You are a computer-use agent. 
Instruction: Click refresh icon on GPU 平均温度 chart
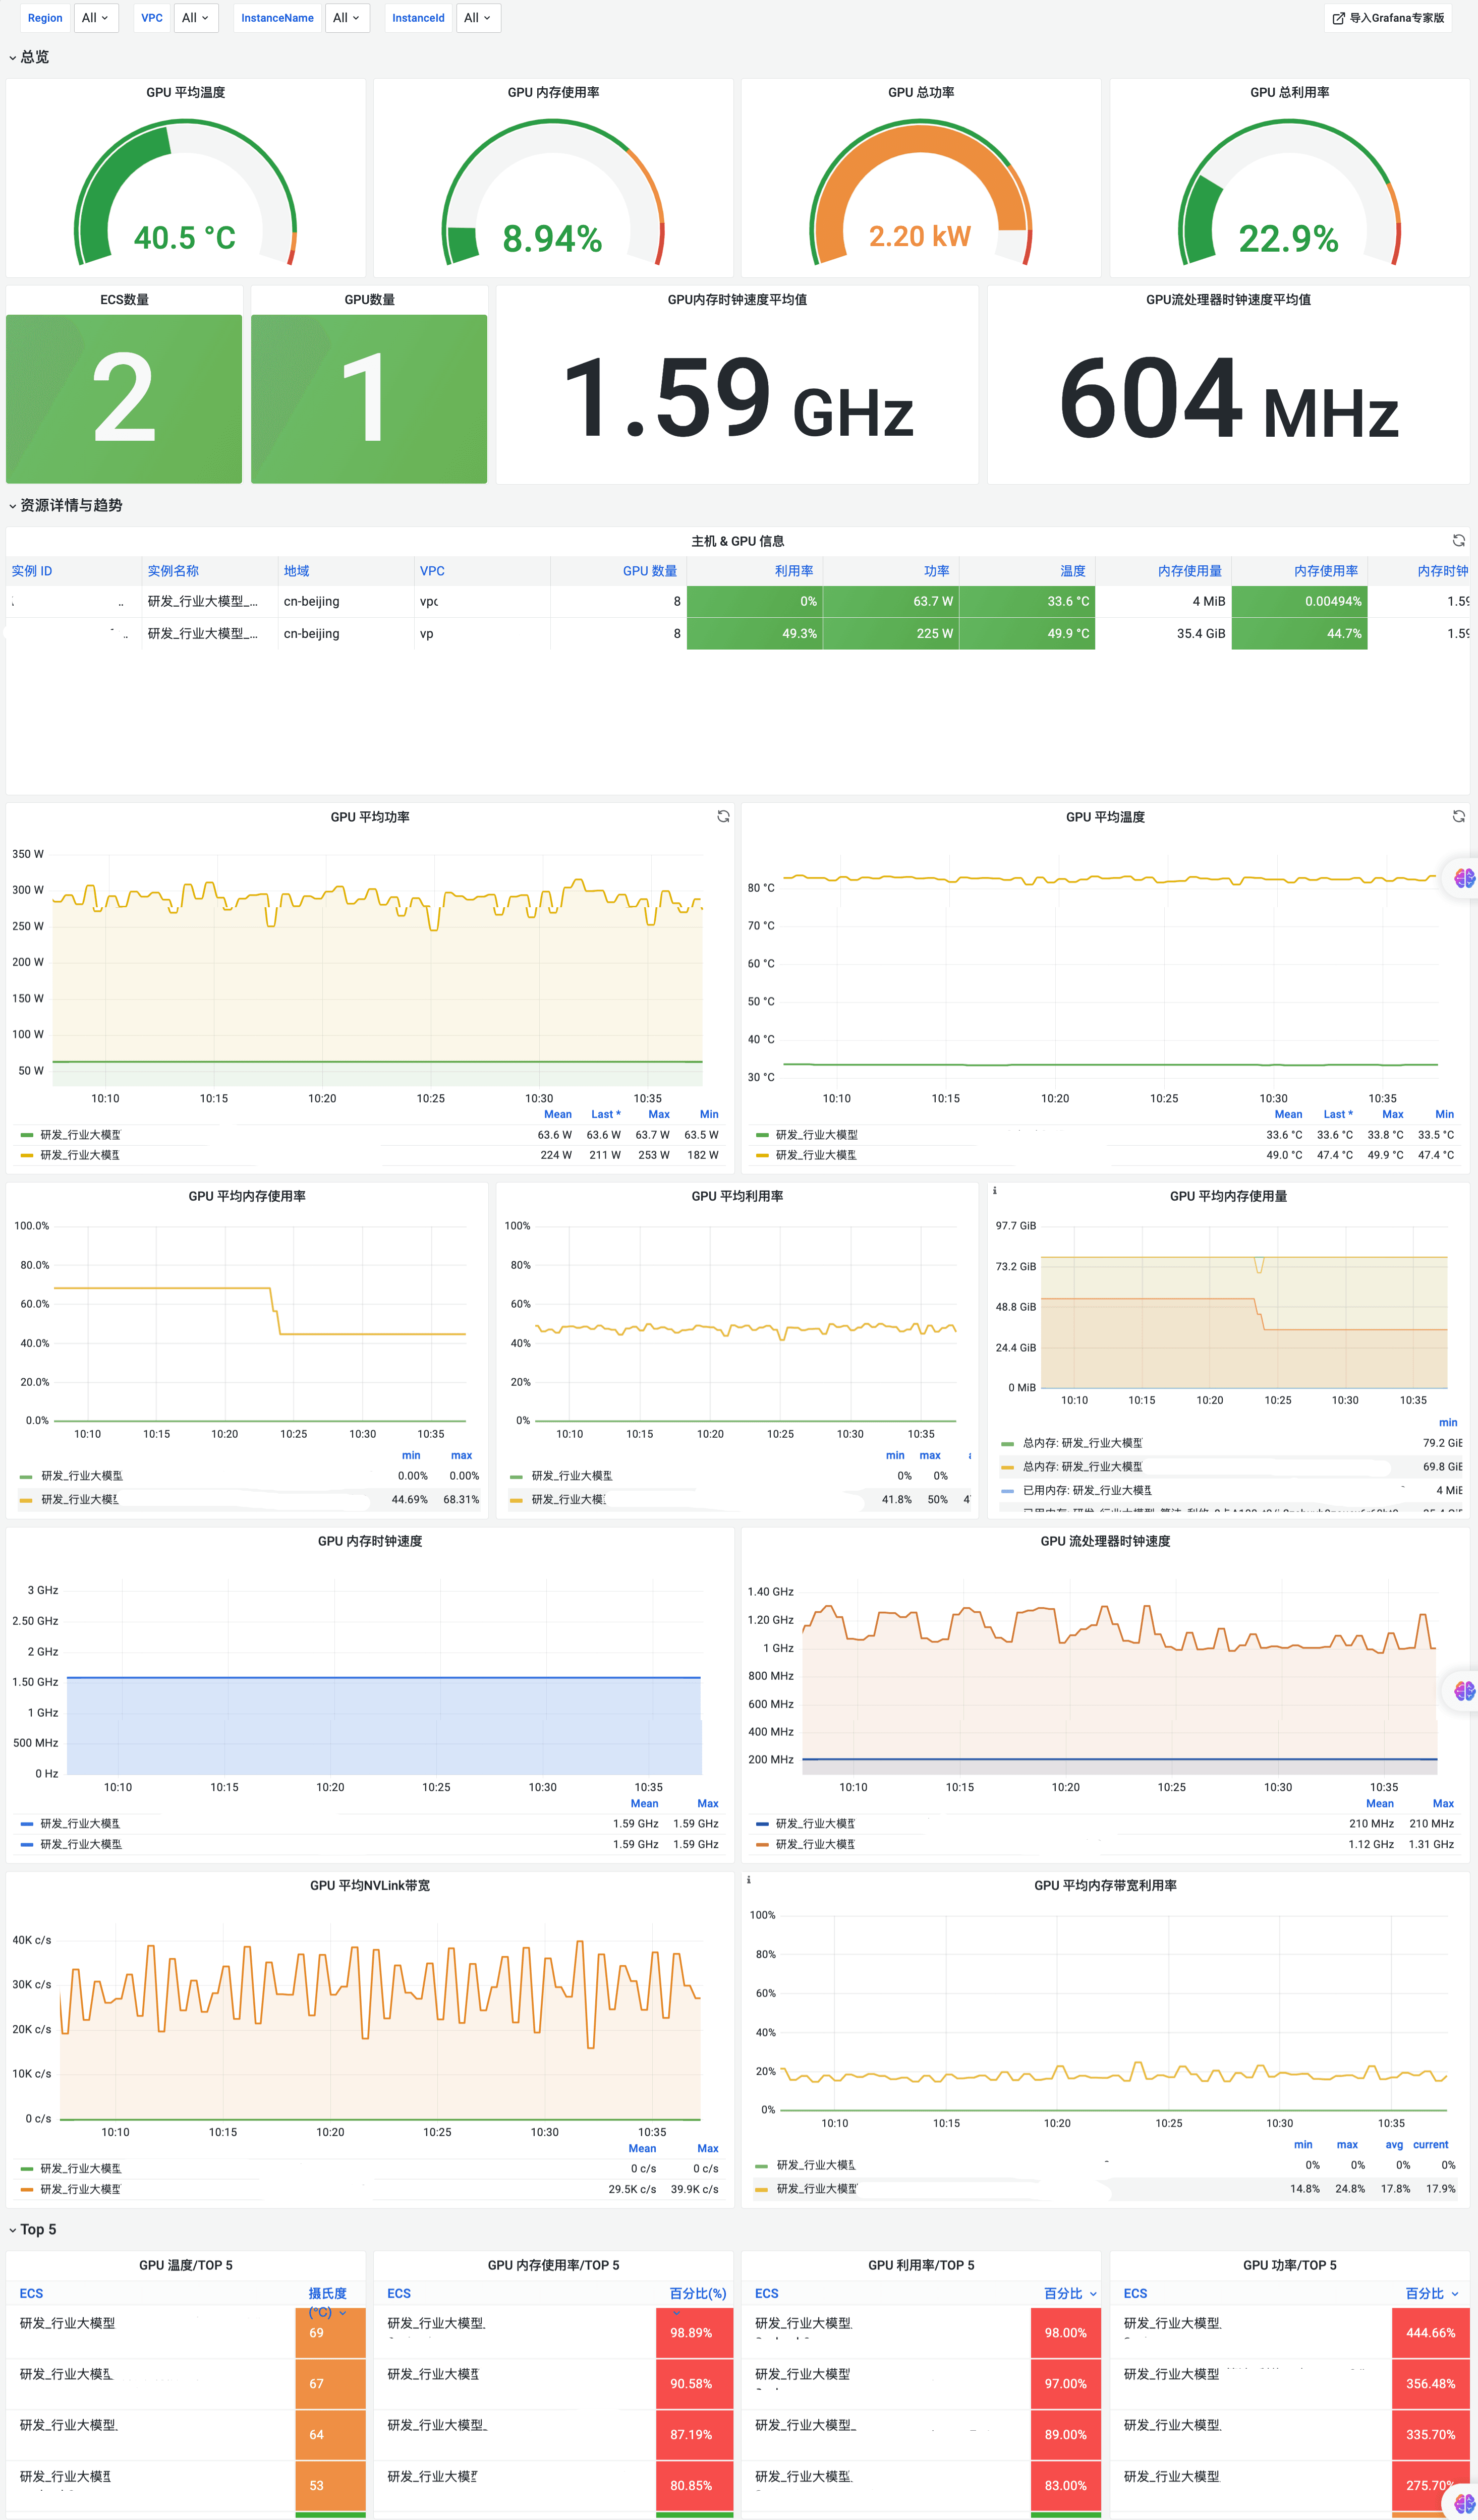tap(1458, 817)
